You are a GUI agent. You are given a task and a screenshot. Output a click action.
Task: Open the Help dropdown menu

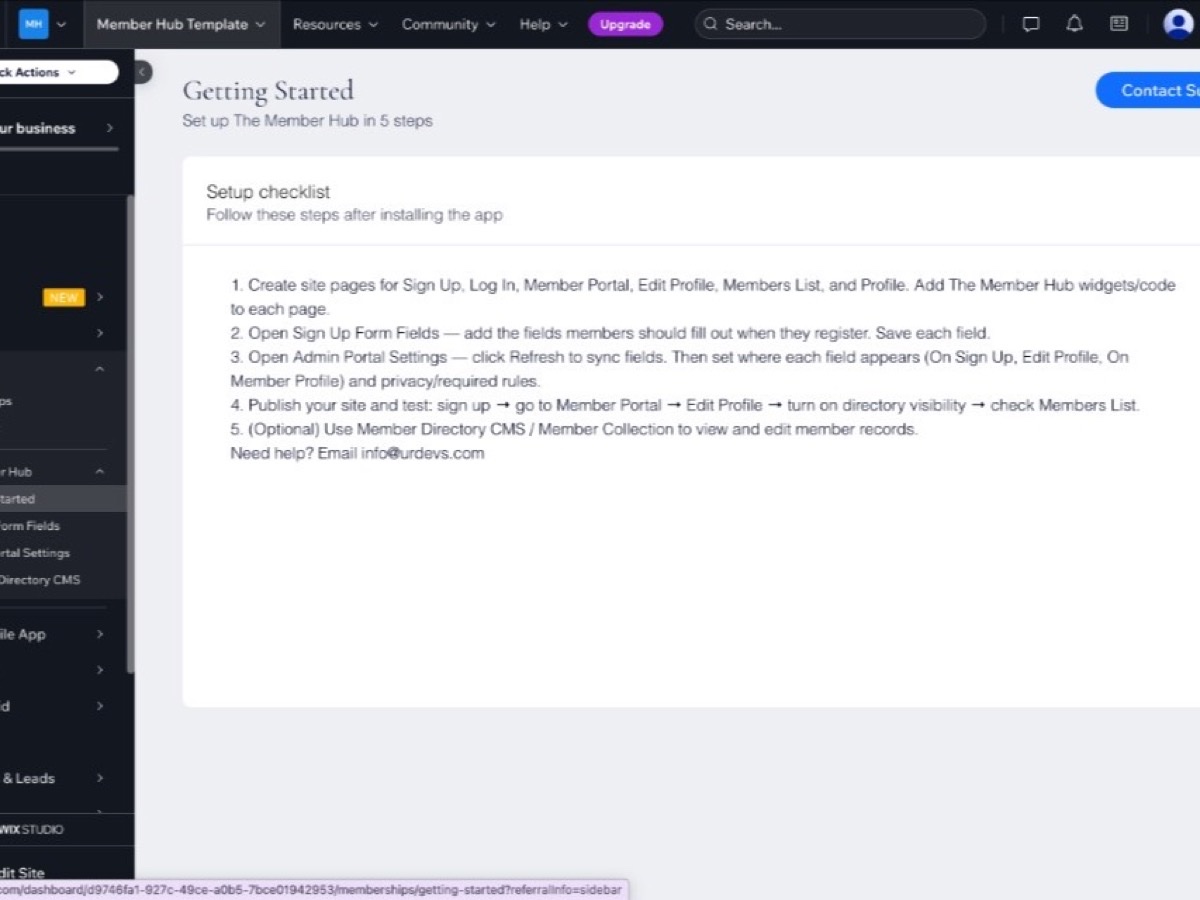coord(543,24)
